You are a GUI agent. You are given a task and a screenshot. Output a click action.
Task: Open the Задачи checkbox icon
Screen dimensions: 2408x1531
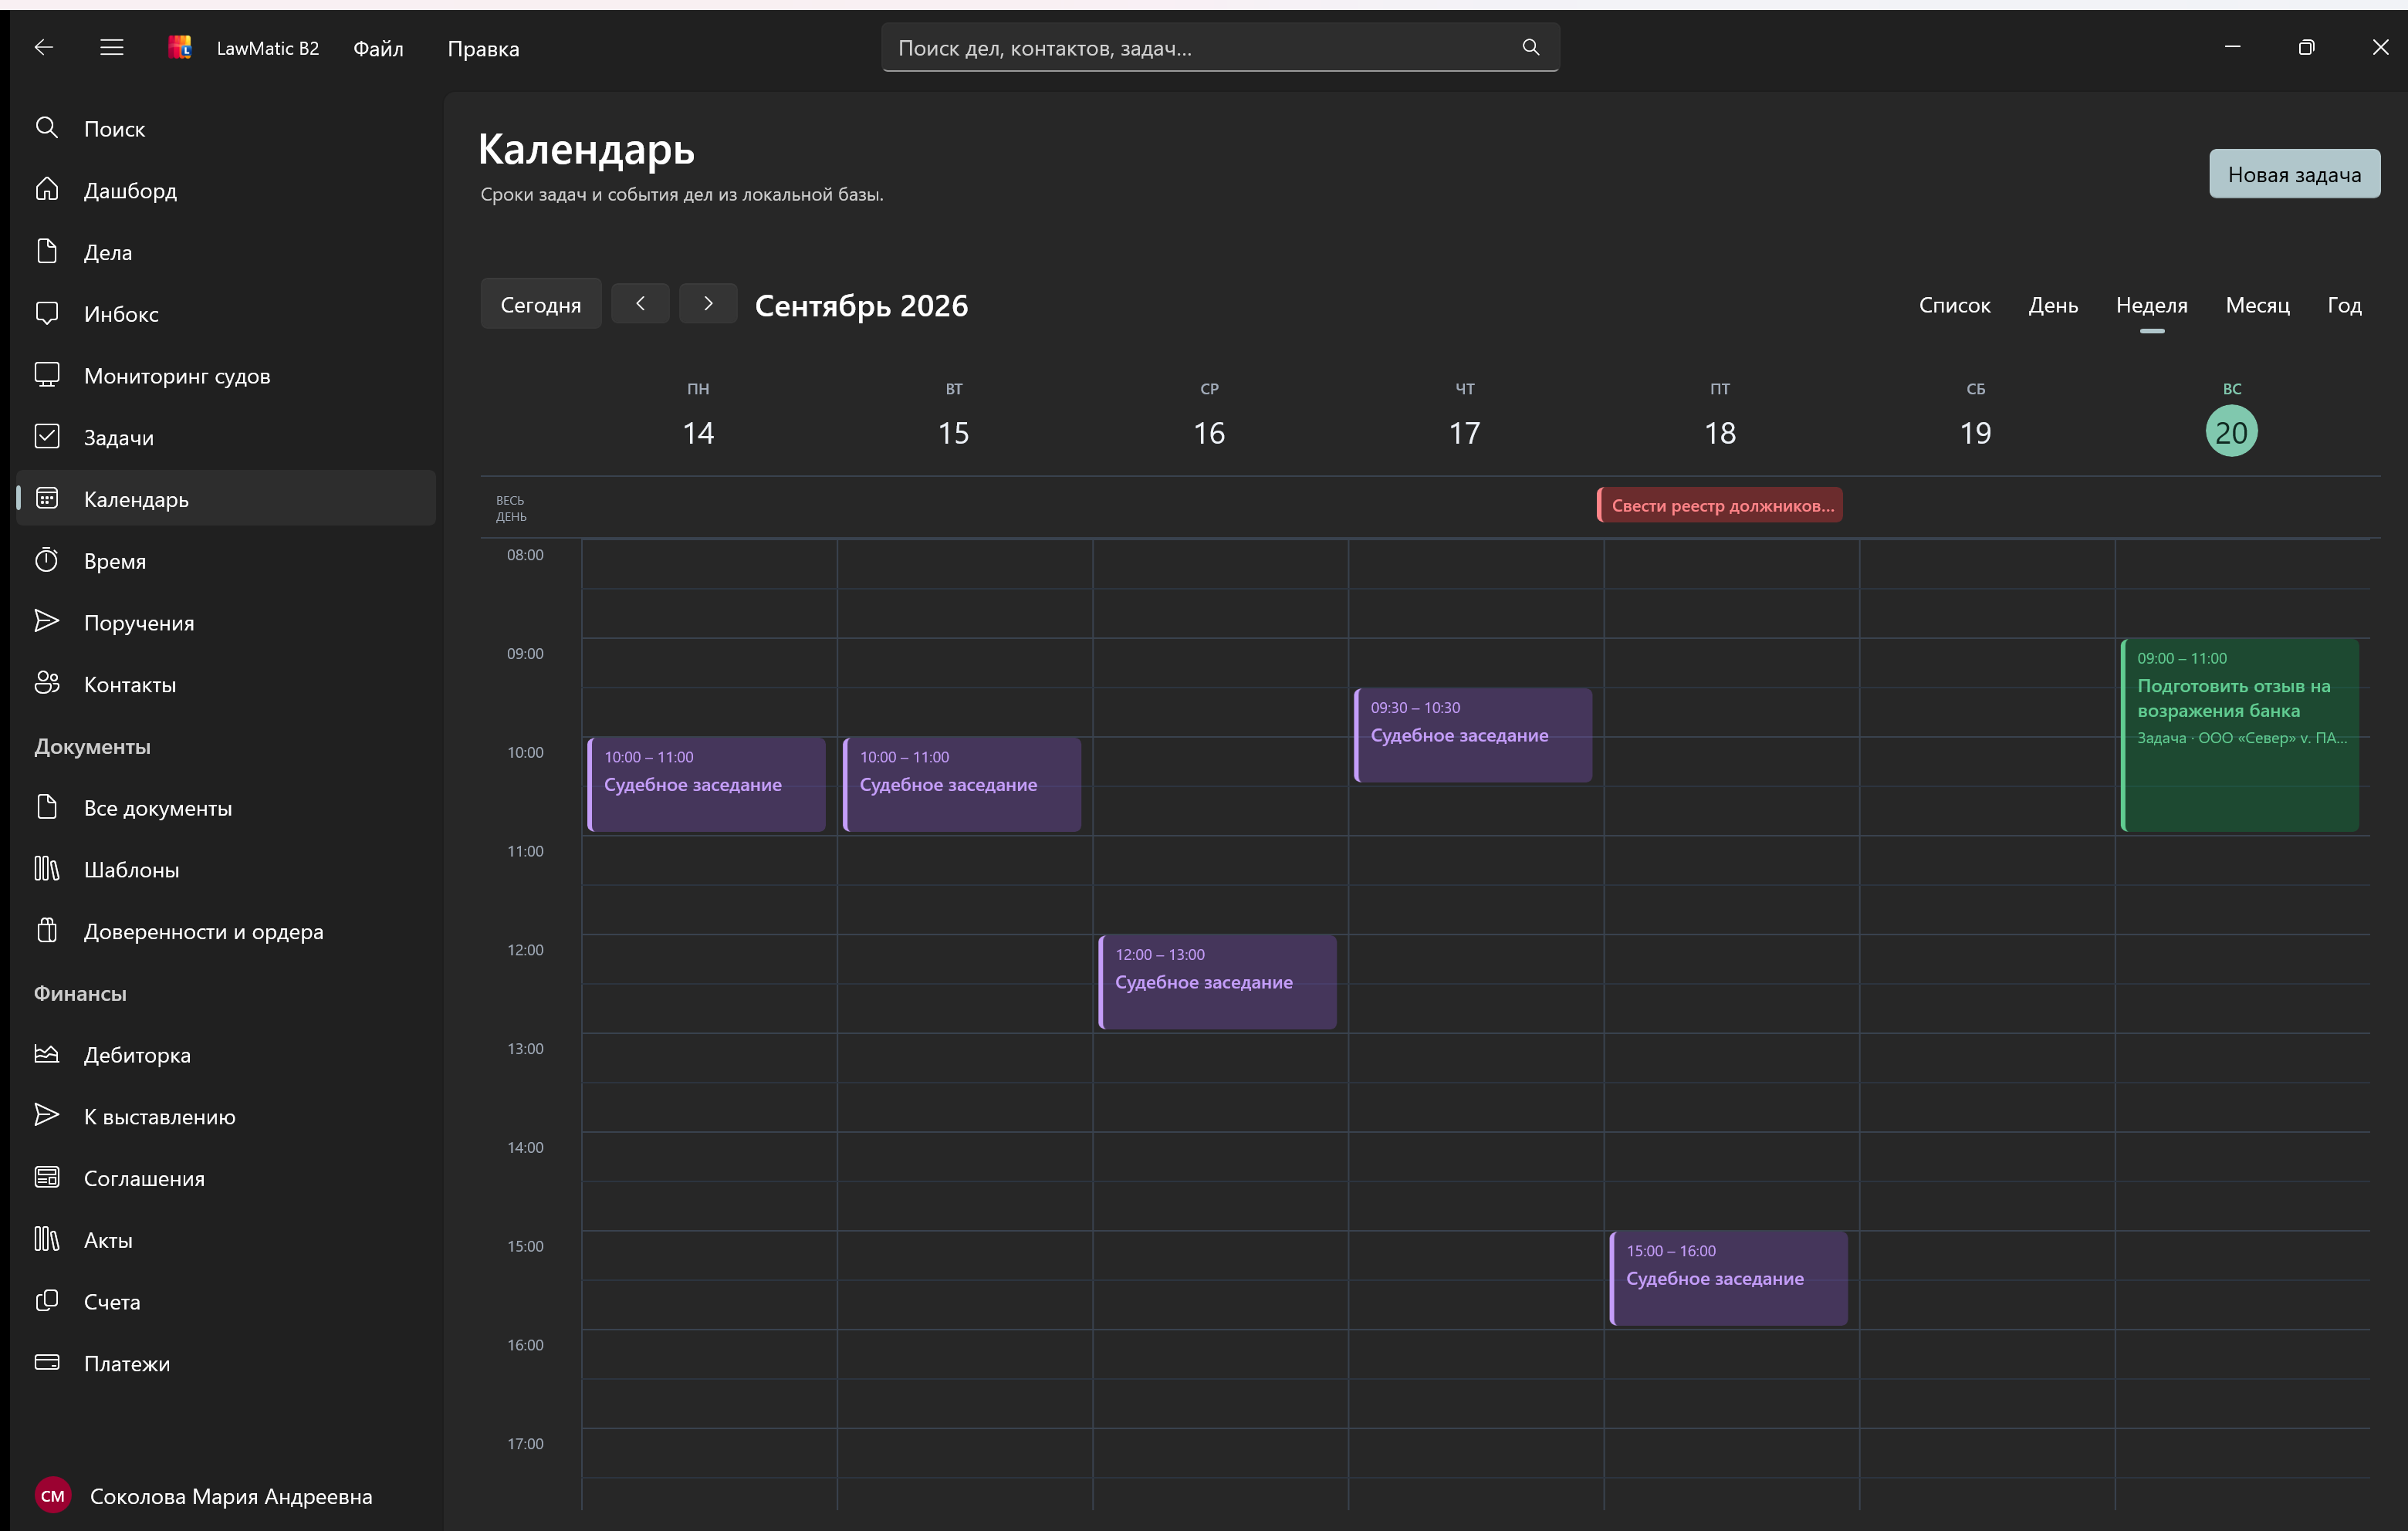click(47, 436)
